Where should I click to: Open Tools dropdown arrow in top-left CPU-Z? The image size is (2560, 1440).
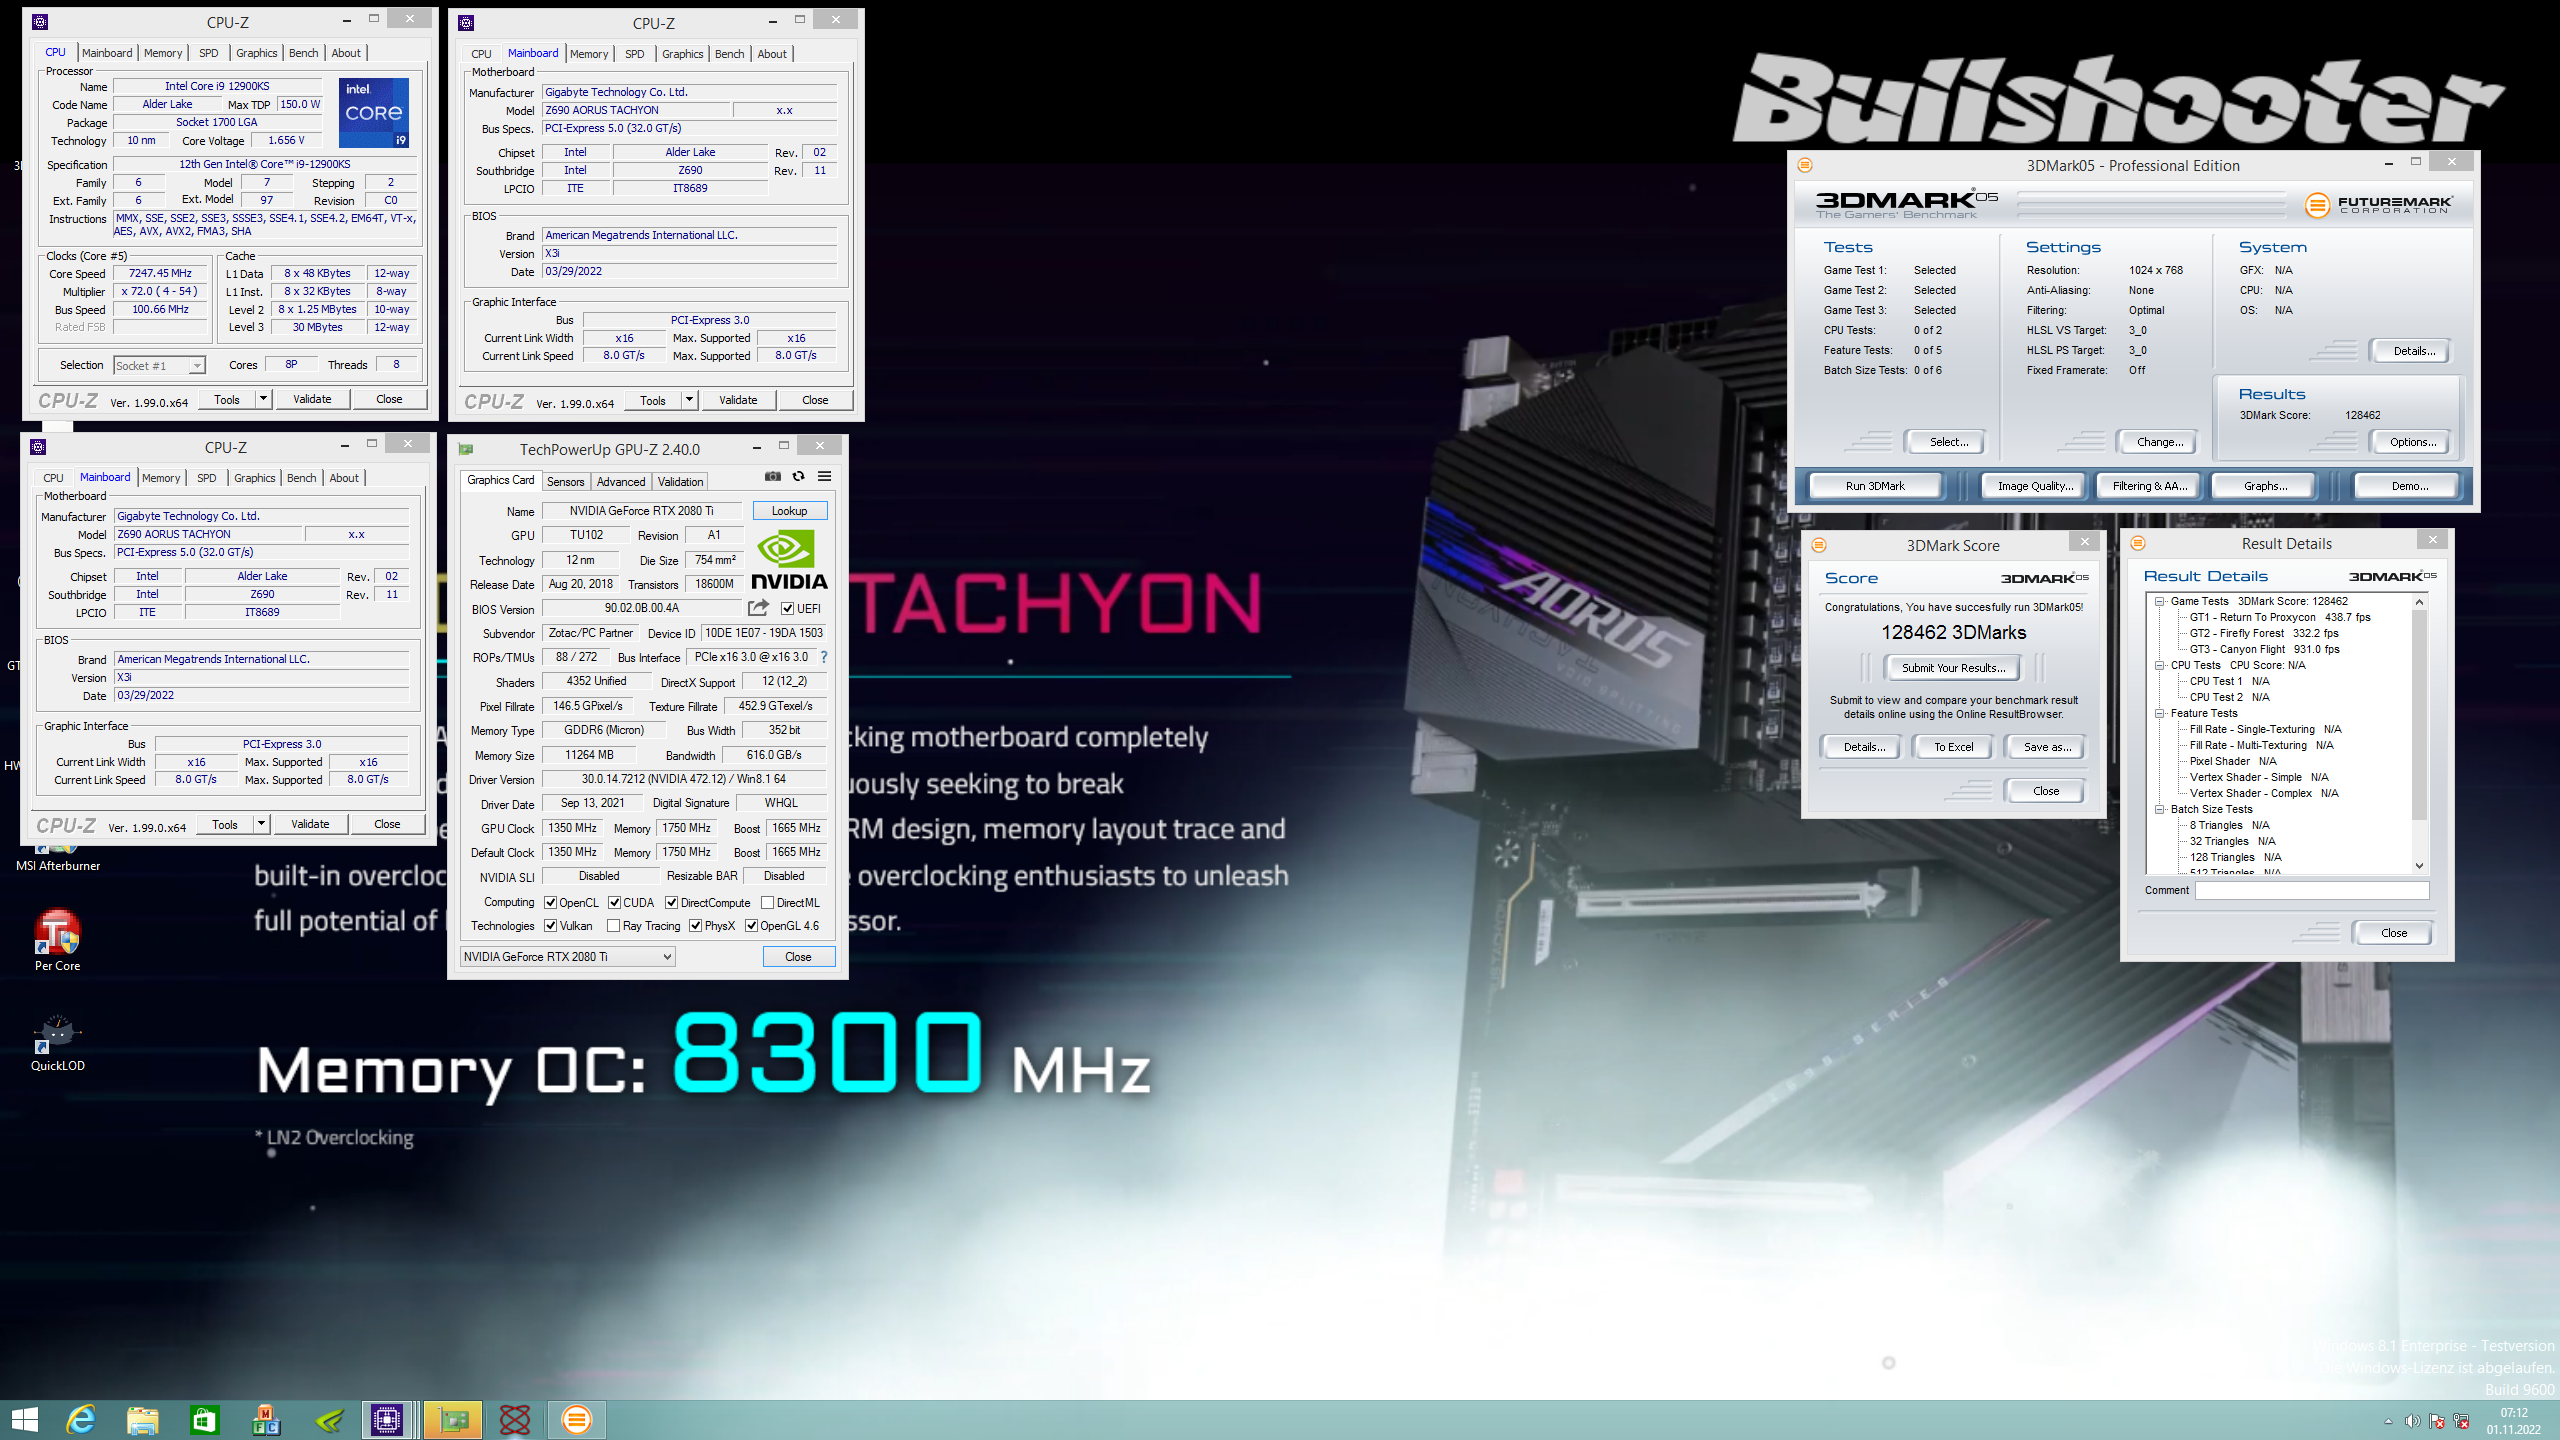[x=263, y=399]
